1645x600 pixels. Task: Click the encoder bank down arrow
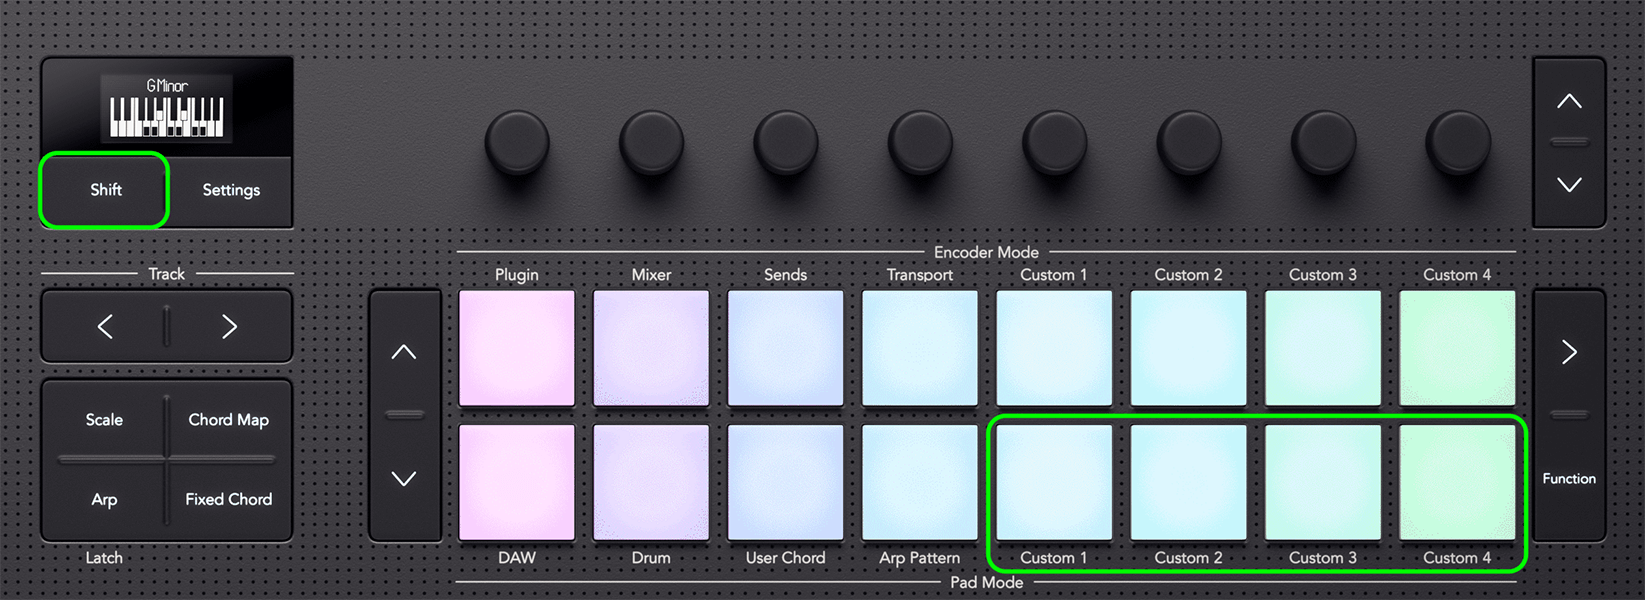click(1569, 185)
